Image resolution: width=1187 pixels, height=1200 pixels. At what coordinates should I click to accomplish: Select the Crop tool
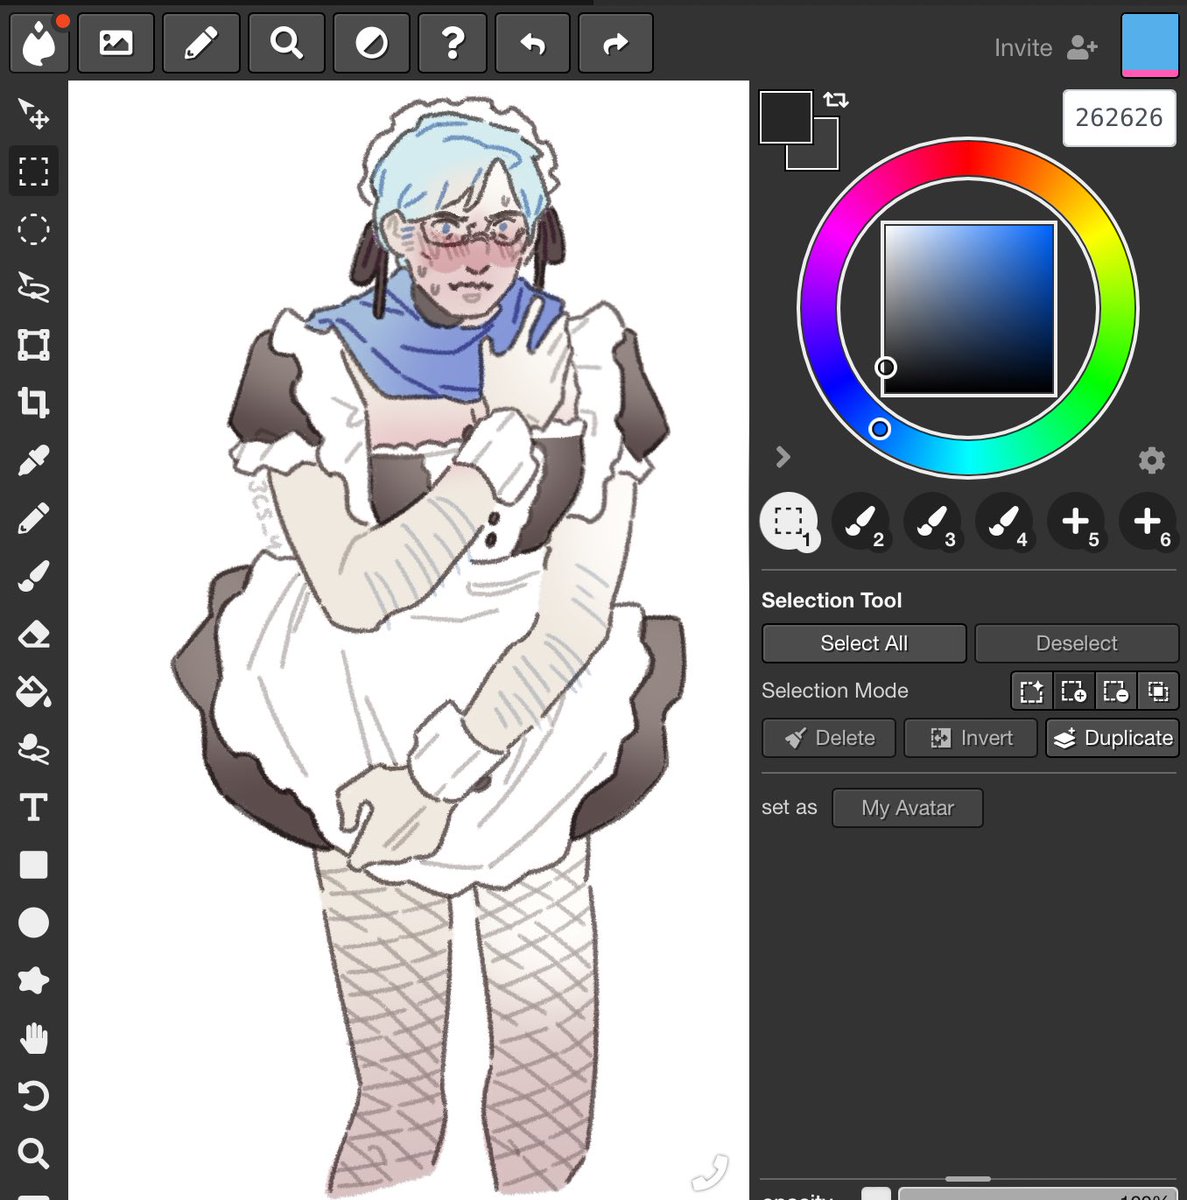[33, 403]
